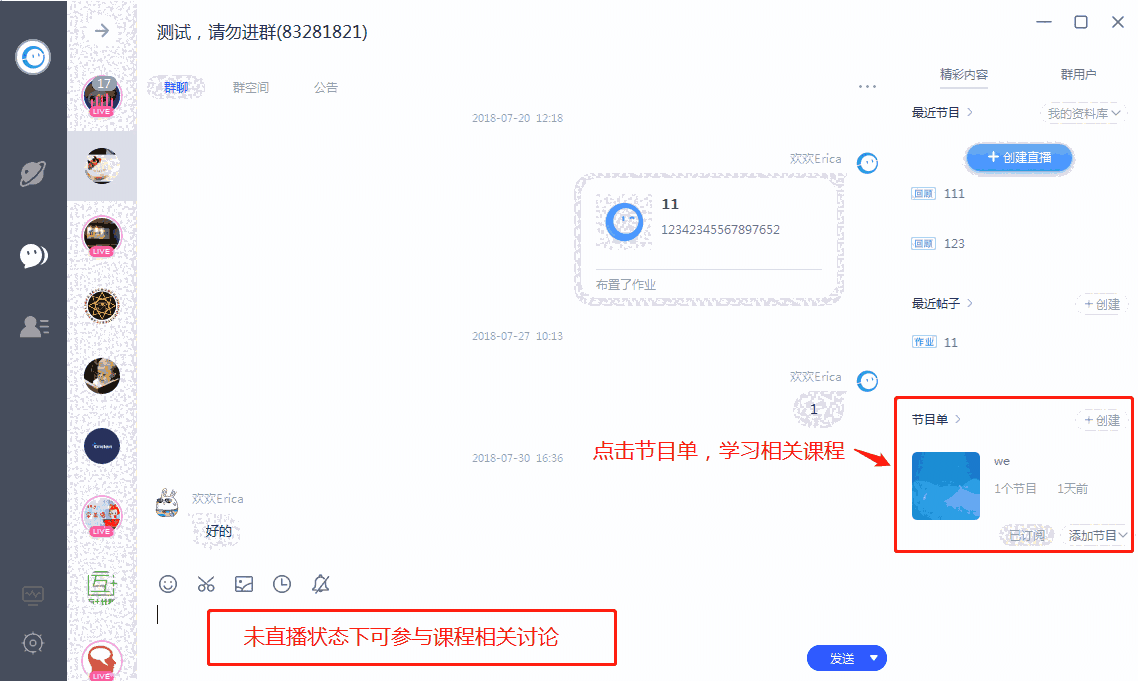Screen dimensions: 1138x681
Task: Switch to the 群聊 tab
Action: pos(176,87)
